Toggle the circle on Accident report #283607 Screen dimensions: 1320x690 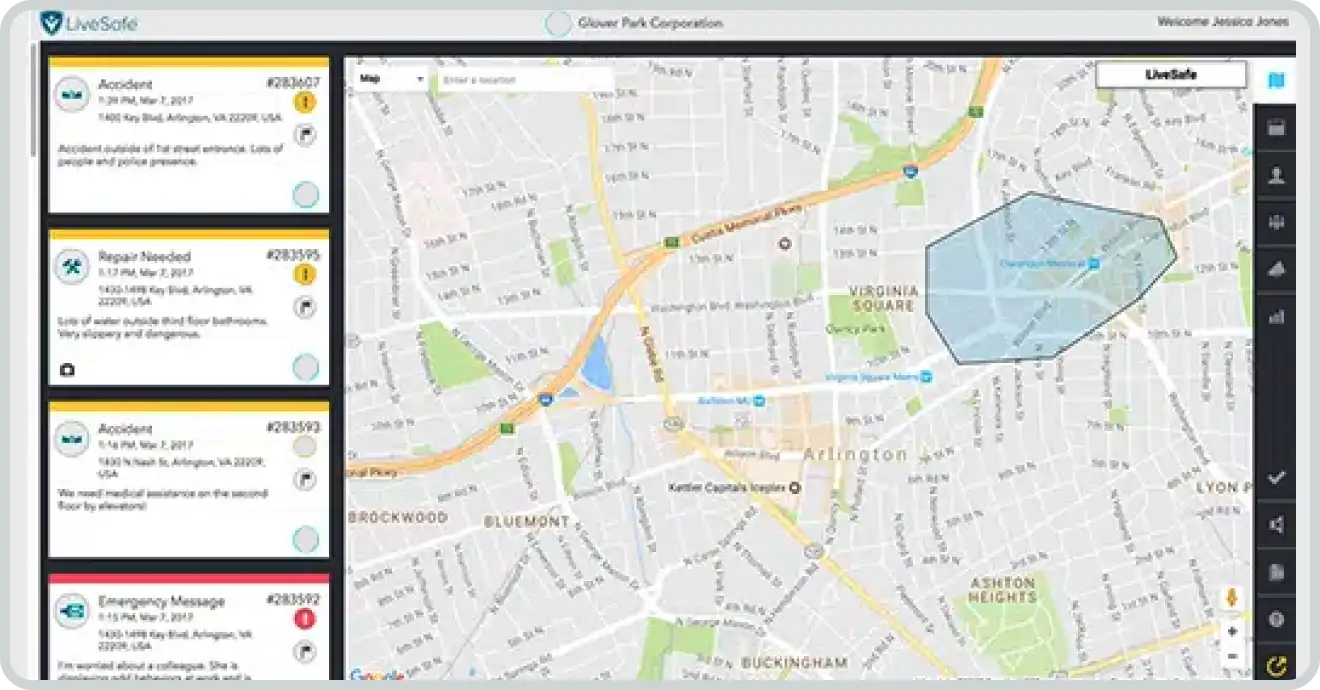pos(305,194)
